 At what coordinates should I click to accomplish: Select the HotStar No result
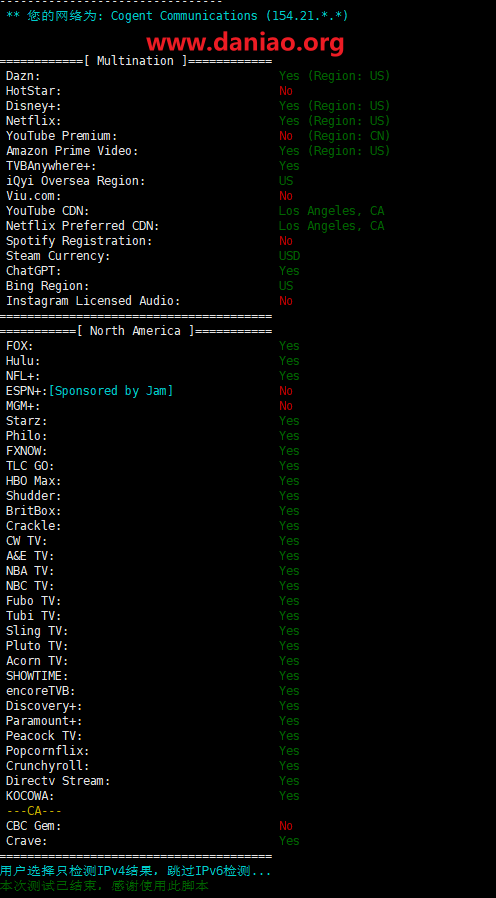click(286, 91)
